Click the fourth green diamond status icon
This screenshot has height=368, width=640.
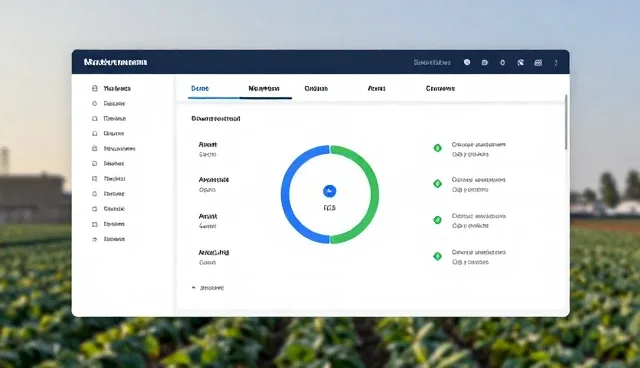point(438,256)
